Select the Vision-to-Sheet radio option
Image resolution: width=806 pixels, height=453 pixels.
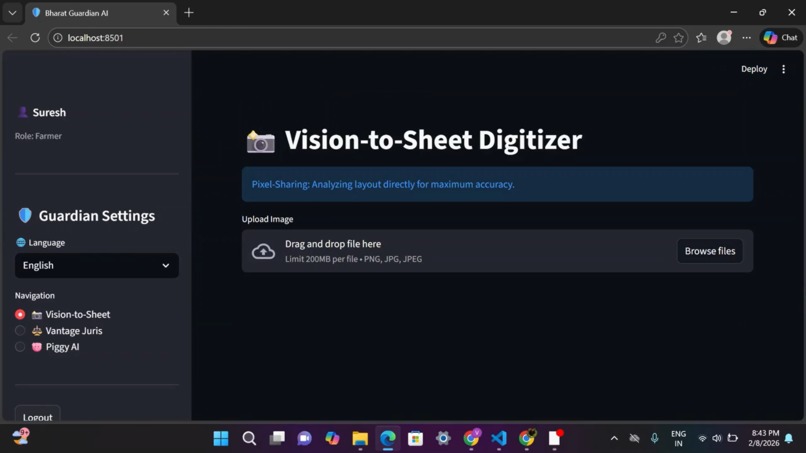click(x=20, y=314)
